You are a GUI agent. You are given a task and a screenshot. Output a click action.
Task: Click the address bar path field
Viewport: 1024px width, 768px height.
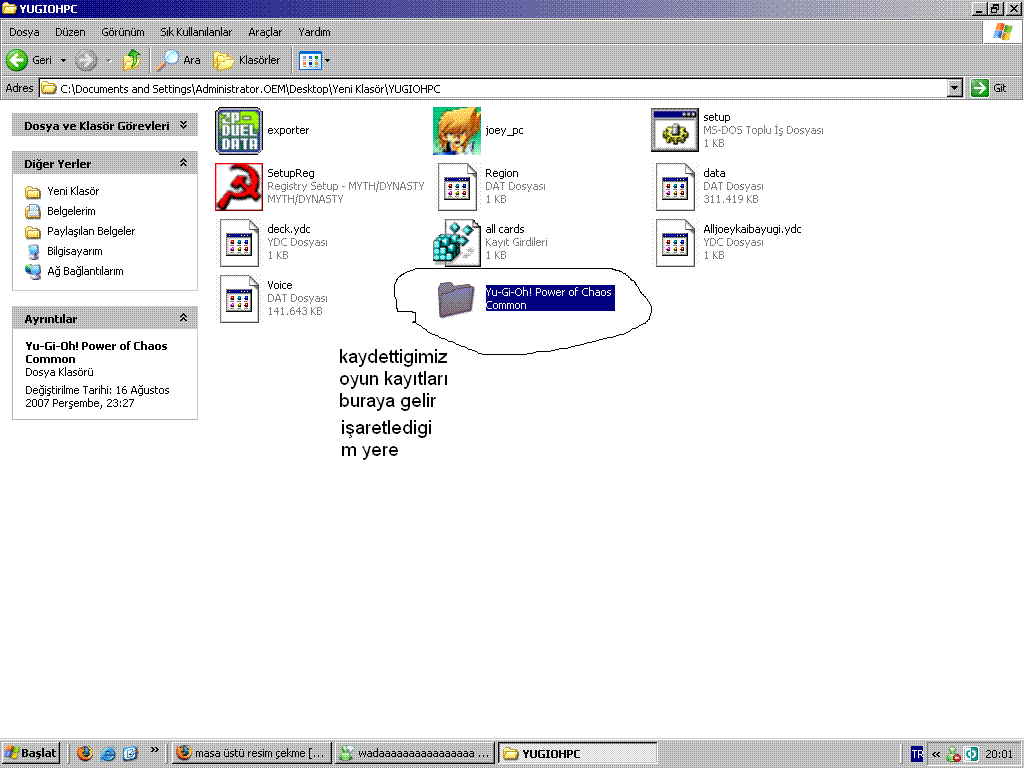tap(493, 88)
